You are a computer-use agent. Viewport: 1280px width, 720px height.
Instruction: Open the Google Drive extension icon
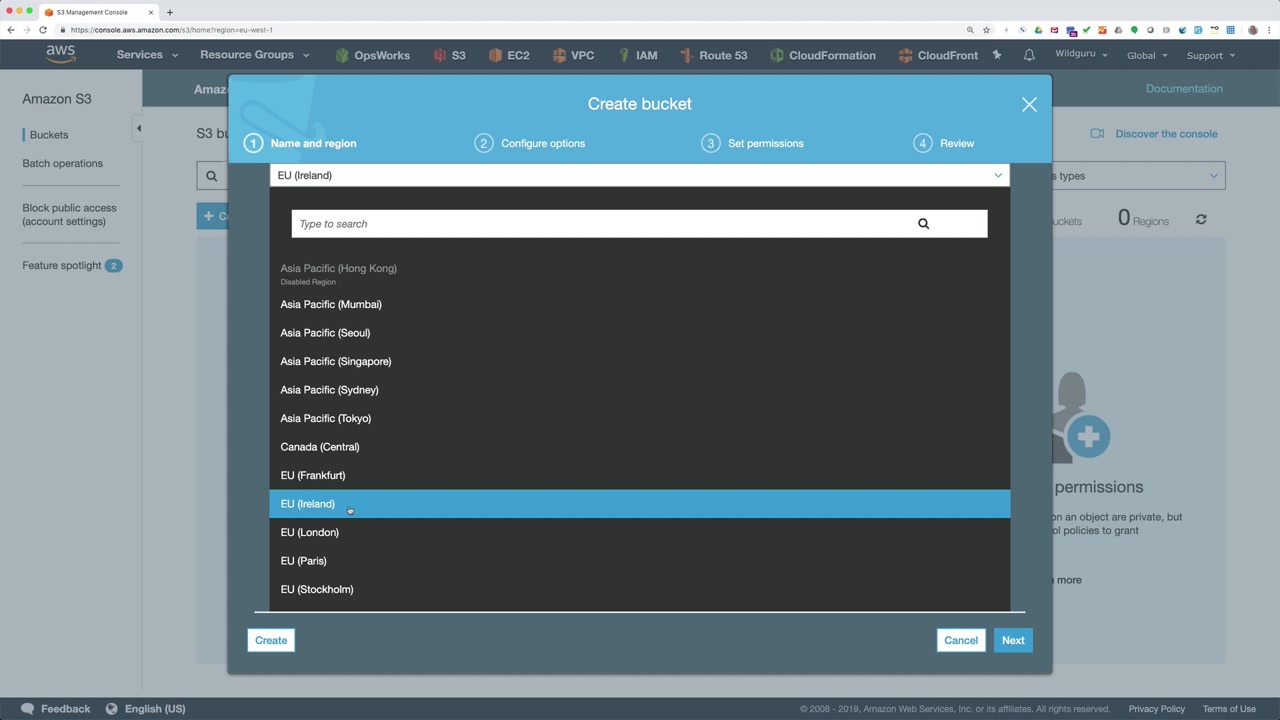1038,30
